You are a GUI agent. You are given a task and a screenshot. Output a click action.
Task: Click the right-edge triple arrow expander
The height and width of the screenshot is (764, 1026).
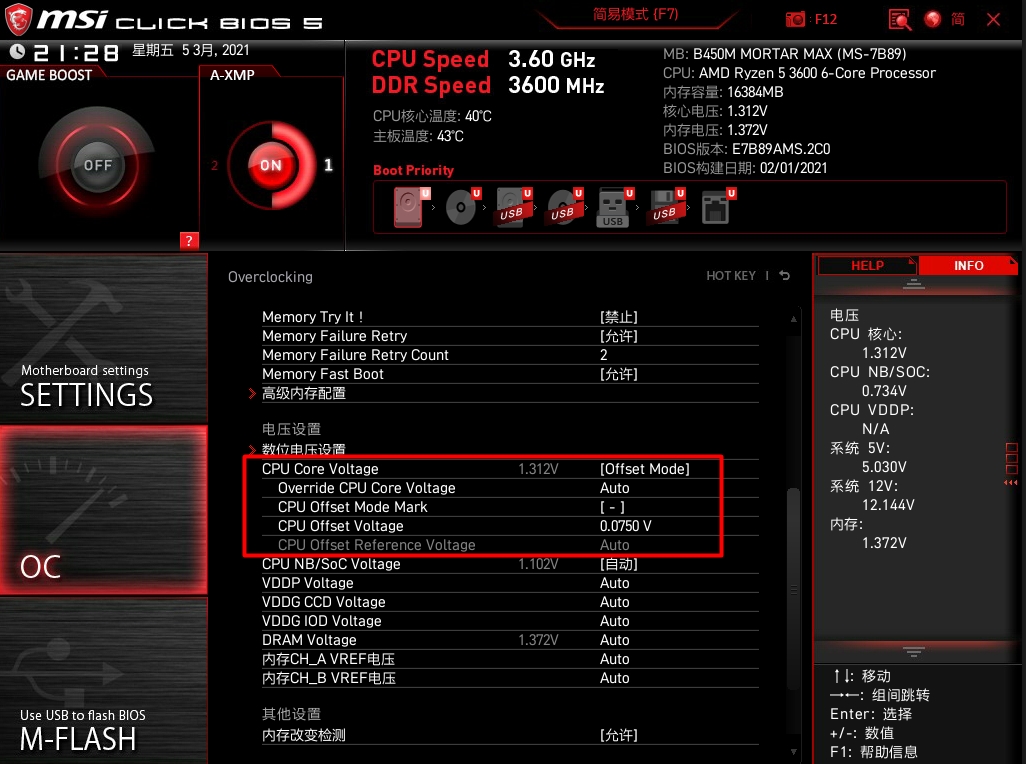[1011, 482]
